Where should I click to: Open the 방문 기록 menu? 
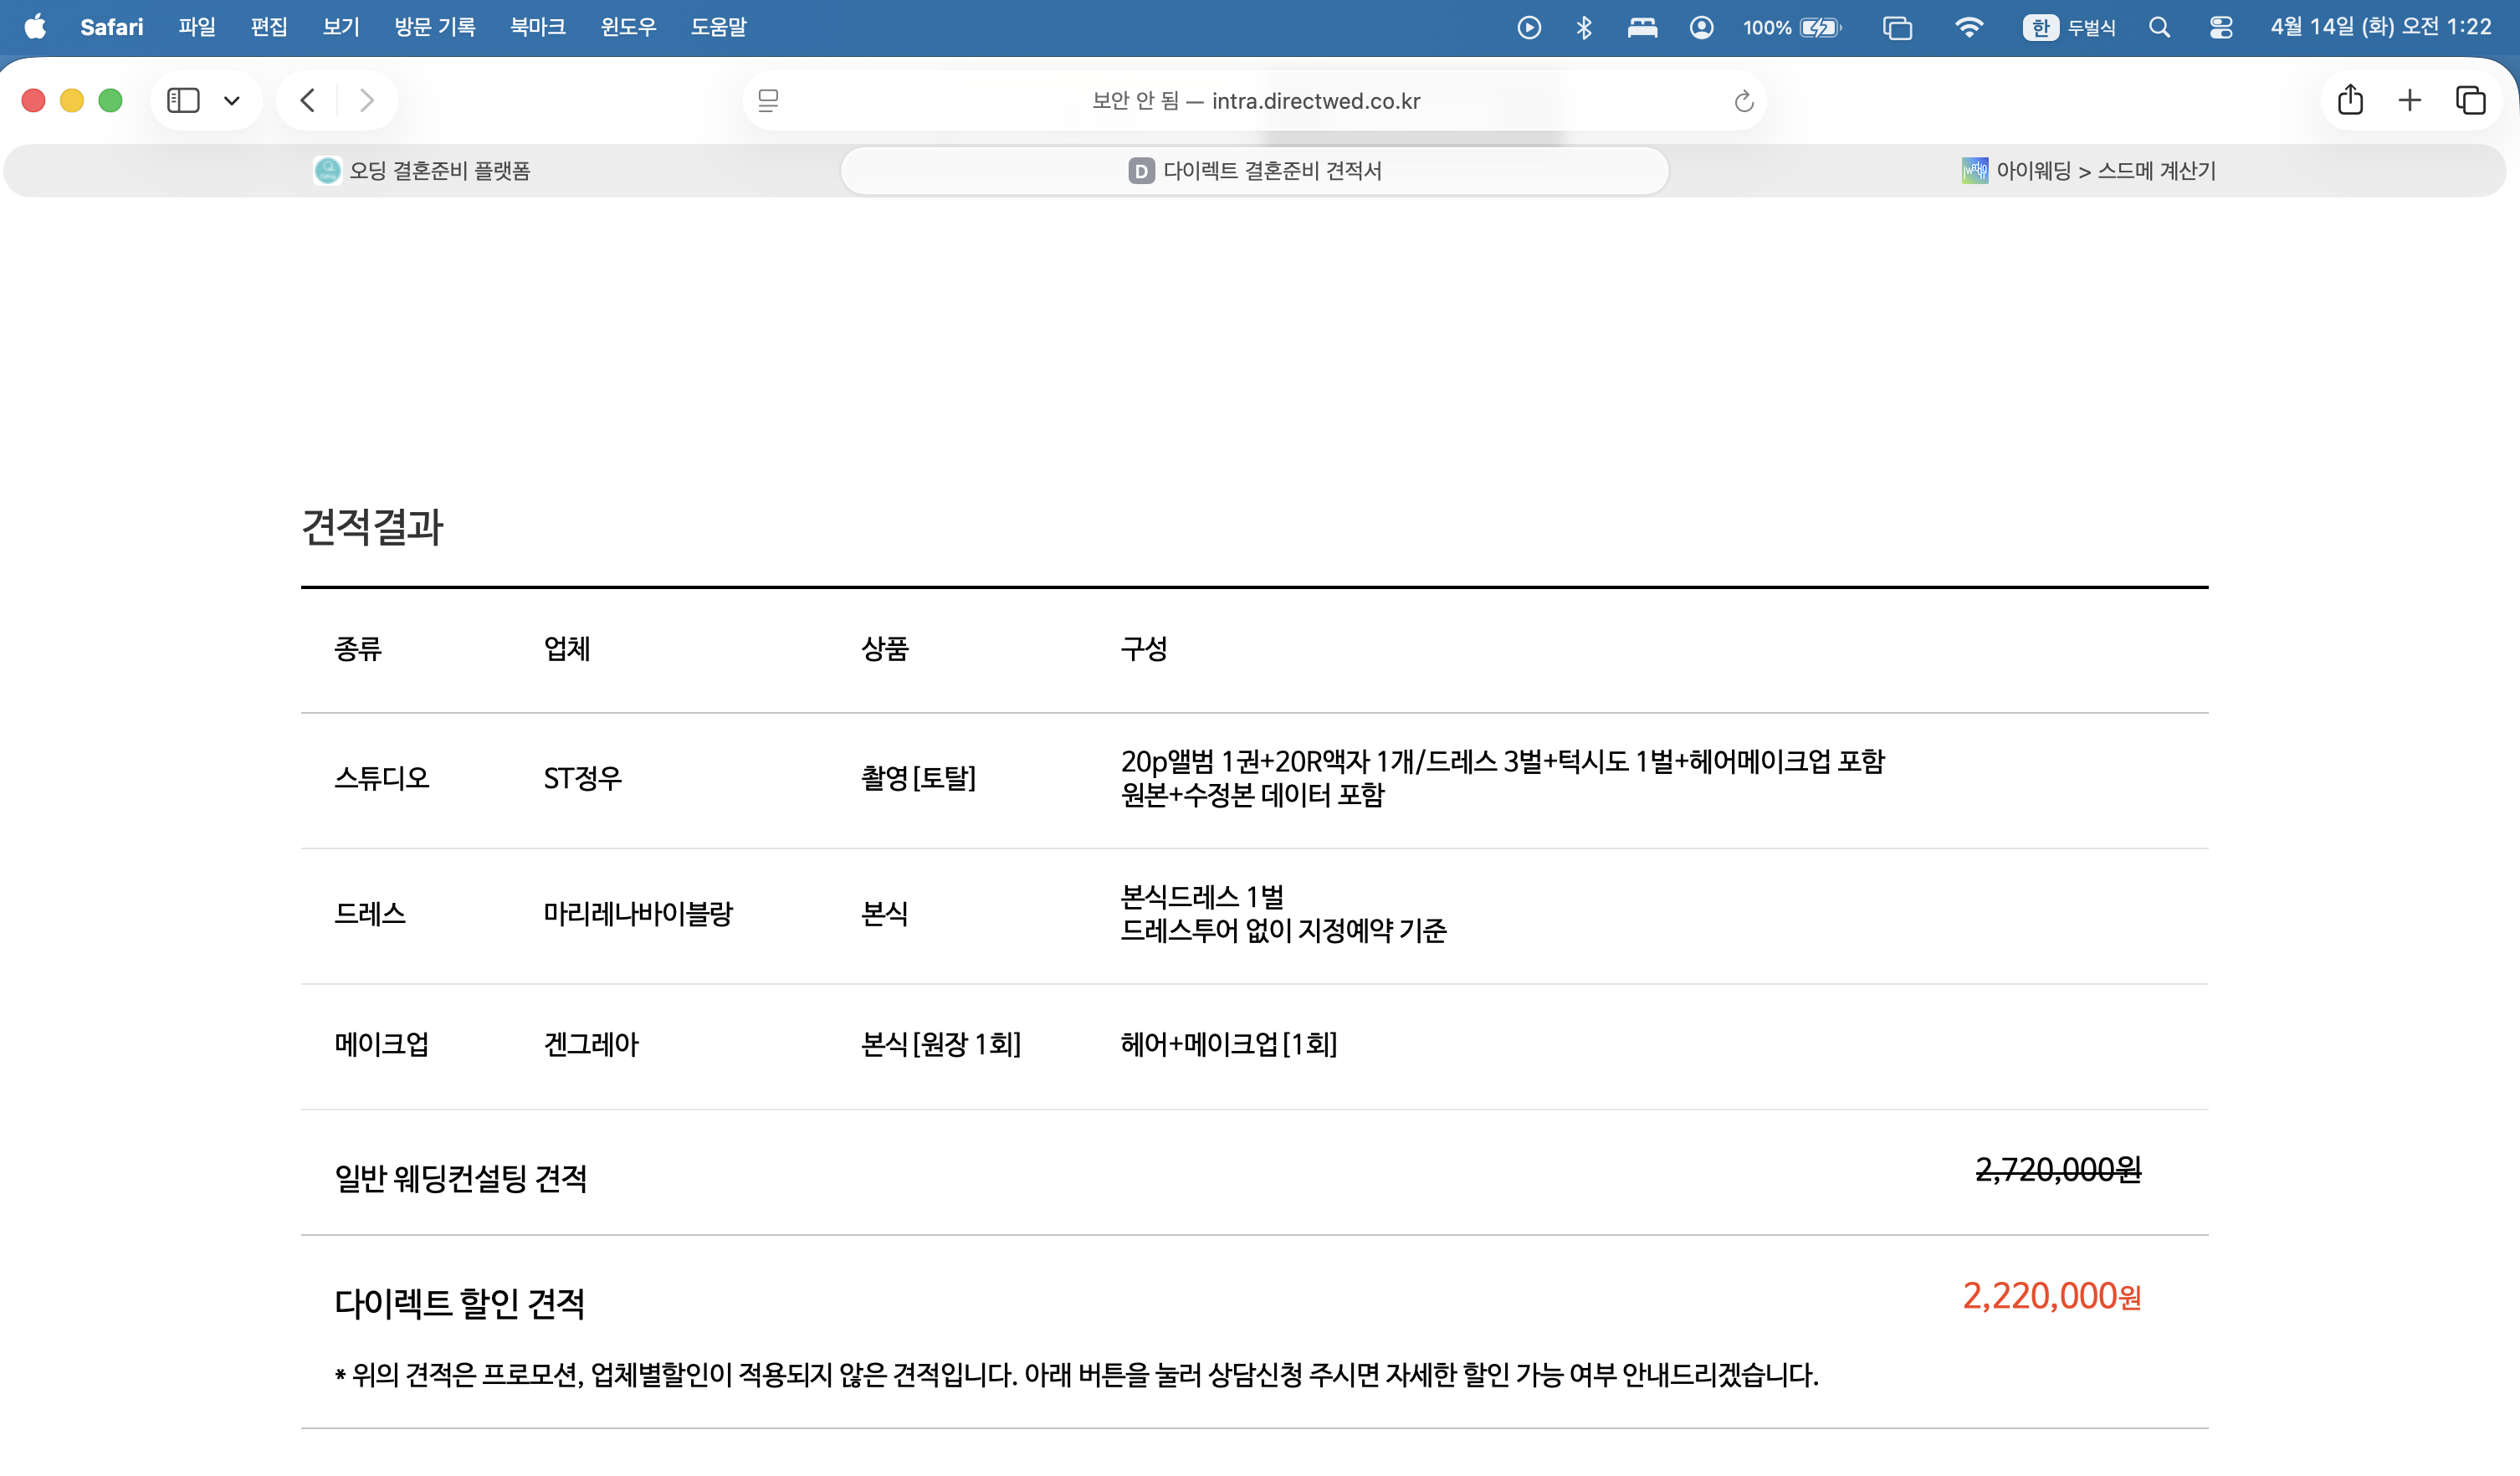pos(435,27)
